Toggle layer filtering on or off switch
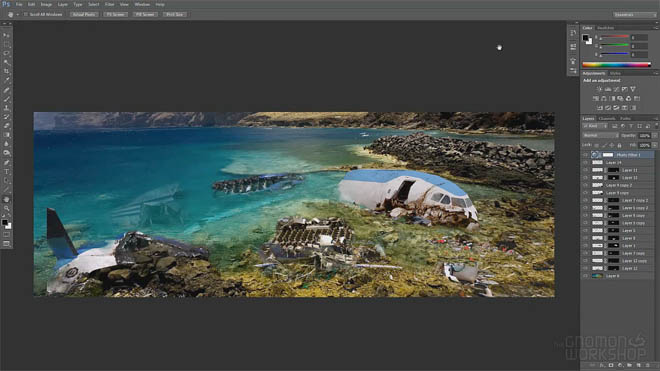This screenshot has width=660, height=371. click(x=656, y=125)
